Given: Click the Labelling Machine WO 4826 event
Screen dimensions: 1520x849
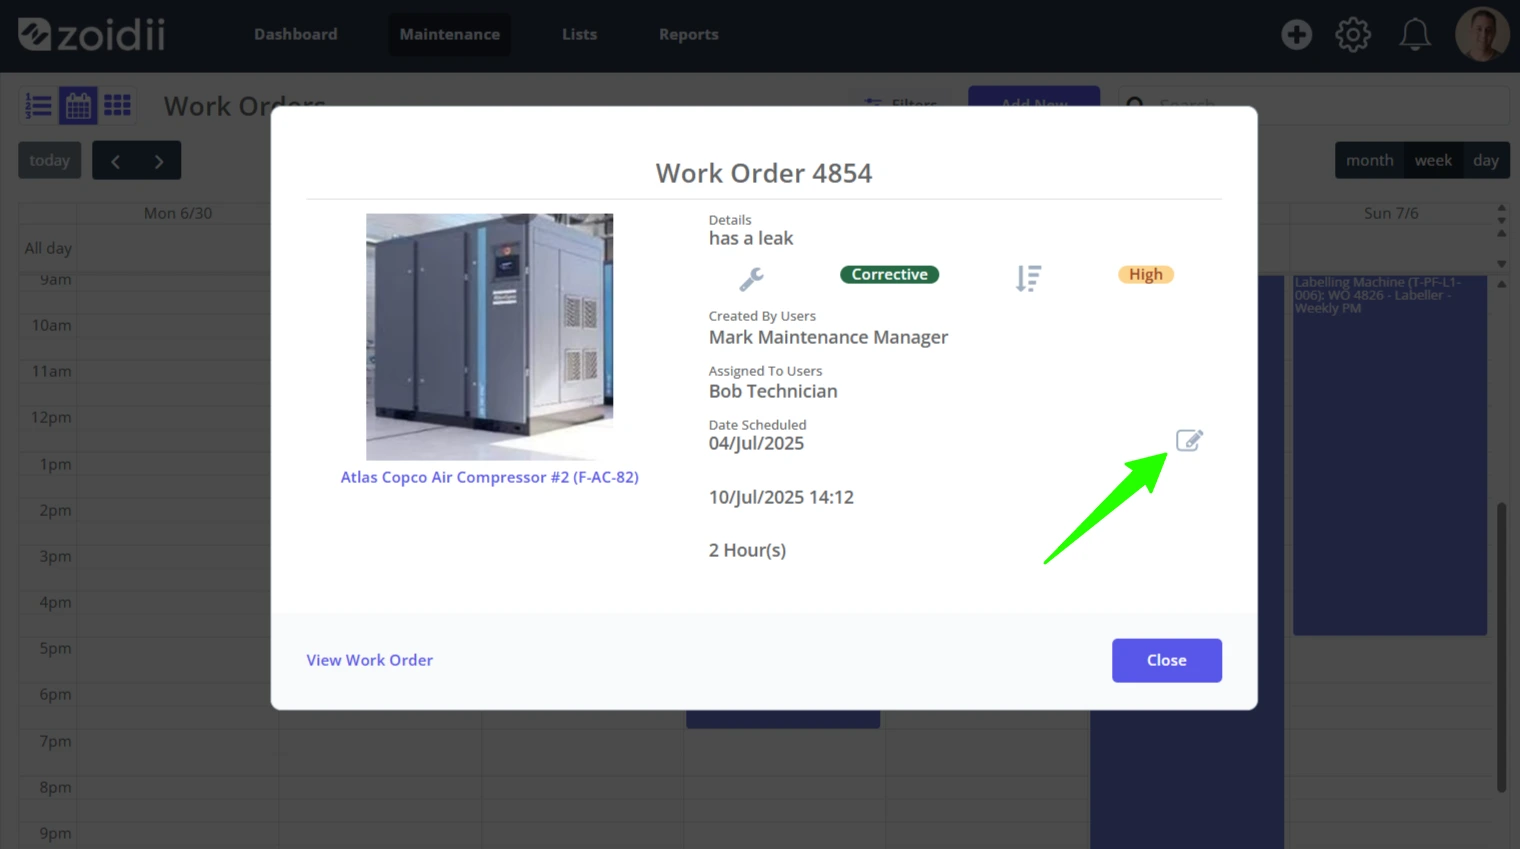Looking at the screenshot, I should (1389, 455).
